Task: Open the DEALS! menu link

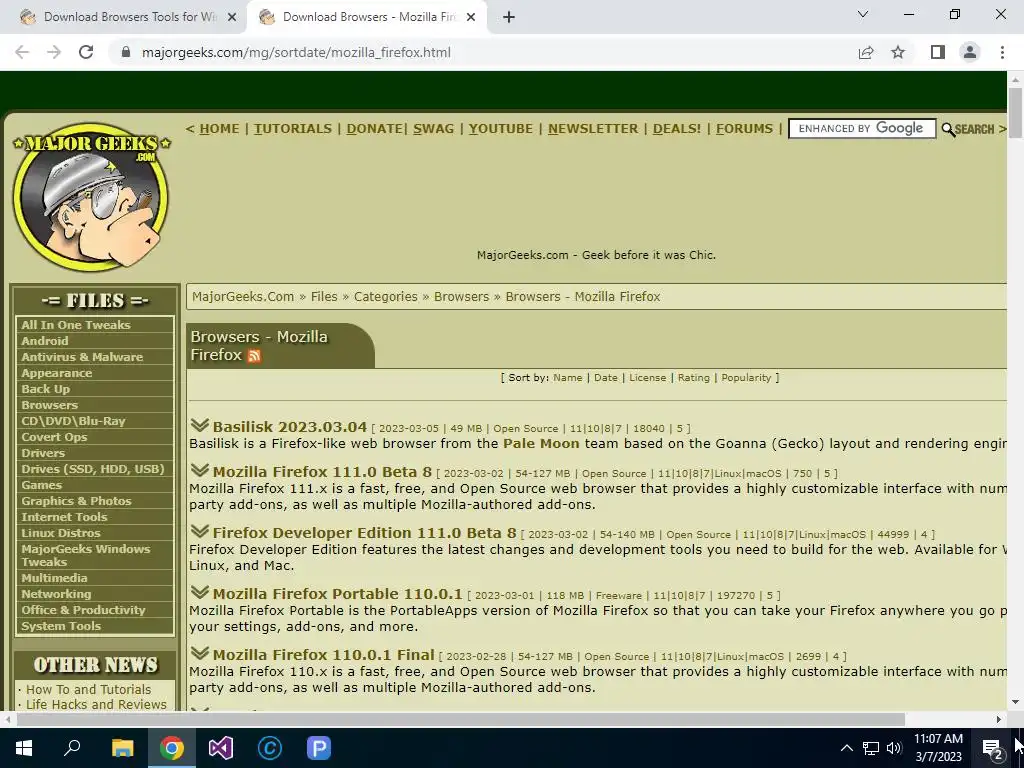Action: (677, 129)
